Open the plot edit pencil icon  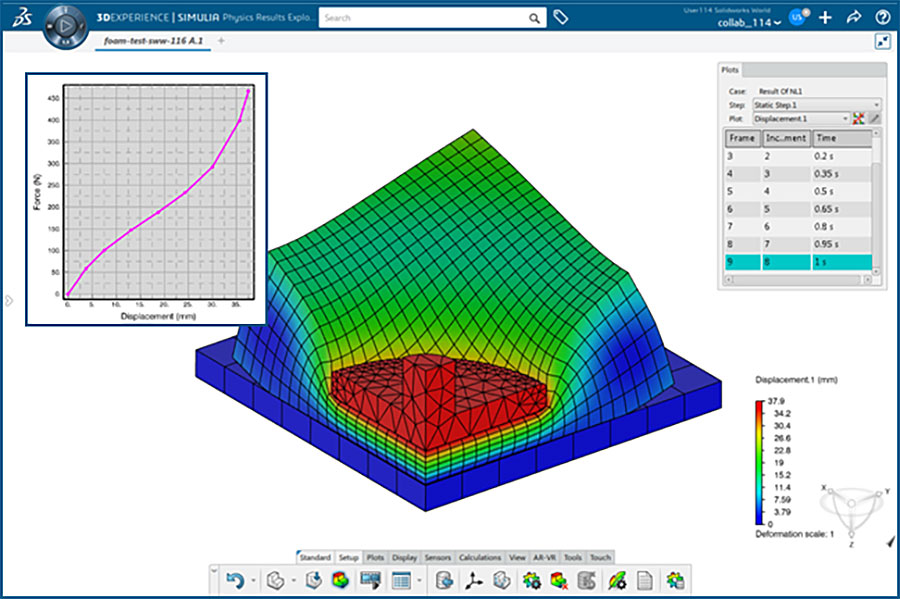point(876,118)
